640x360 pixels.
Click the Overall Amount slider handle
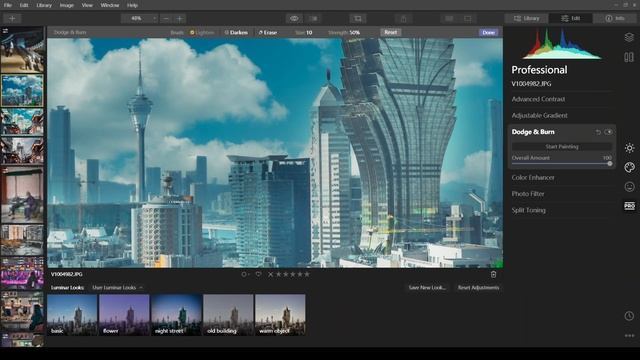pos(609,164)
